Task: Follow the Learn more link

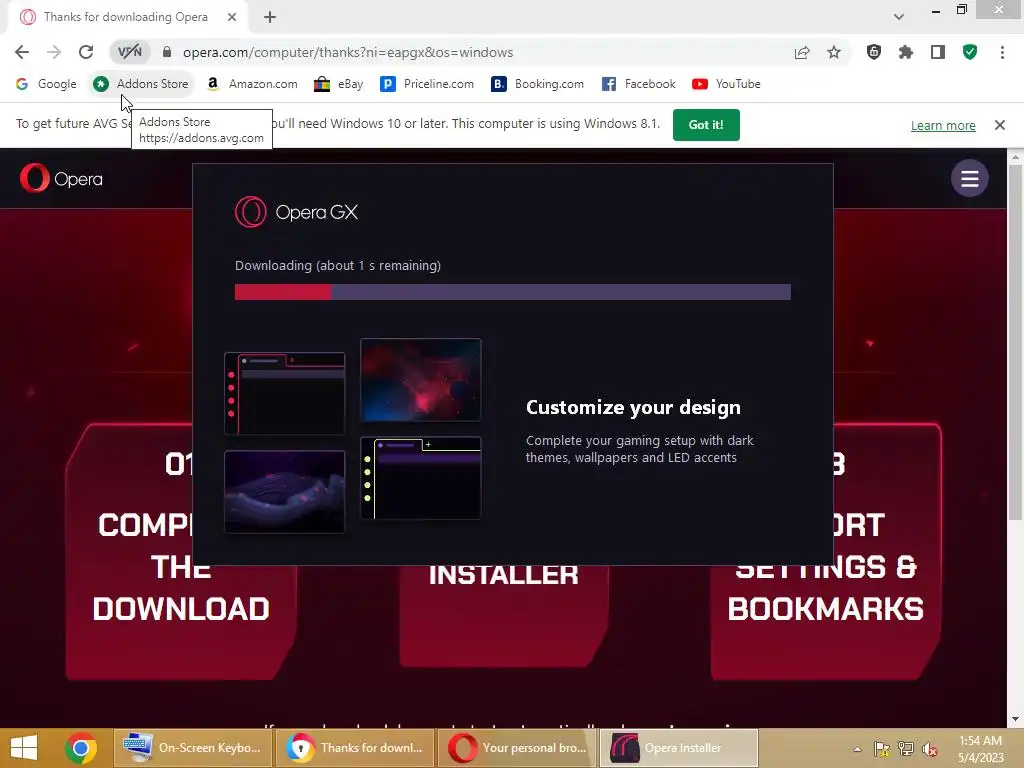Action: tap(943, 125)
